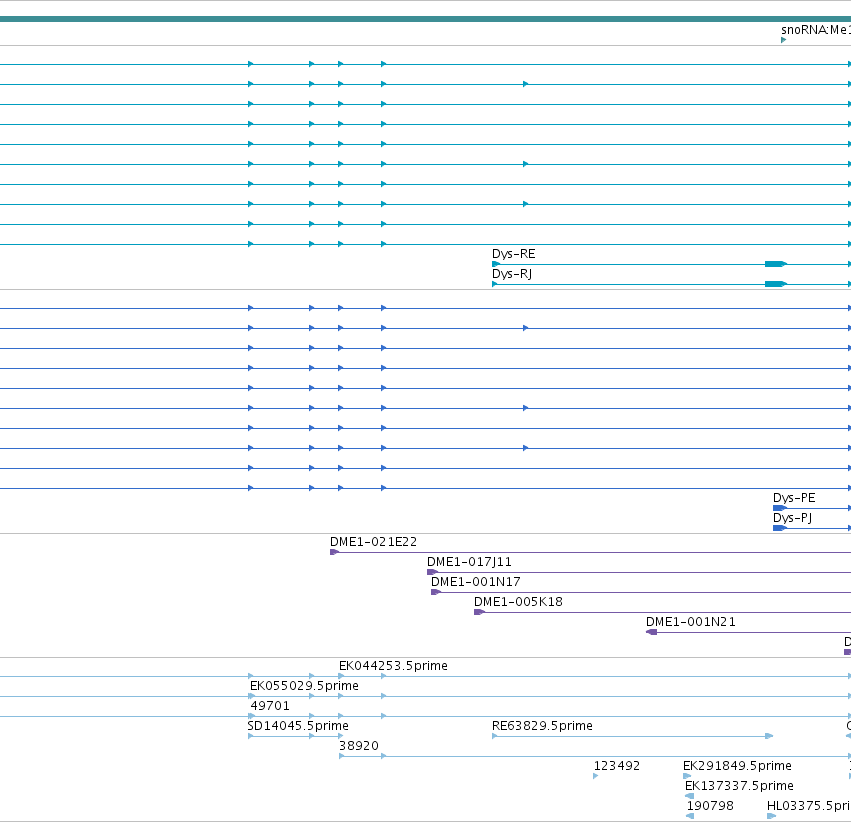Click the Dys-RJ thick exon block

[x=776, y=284]
